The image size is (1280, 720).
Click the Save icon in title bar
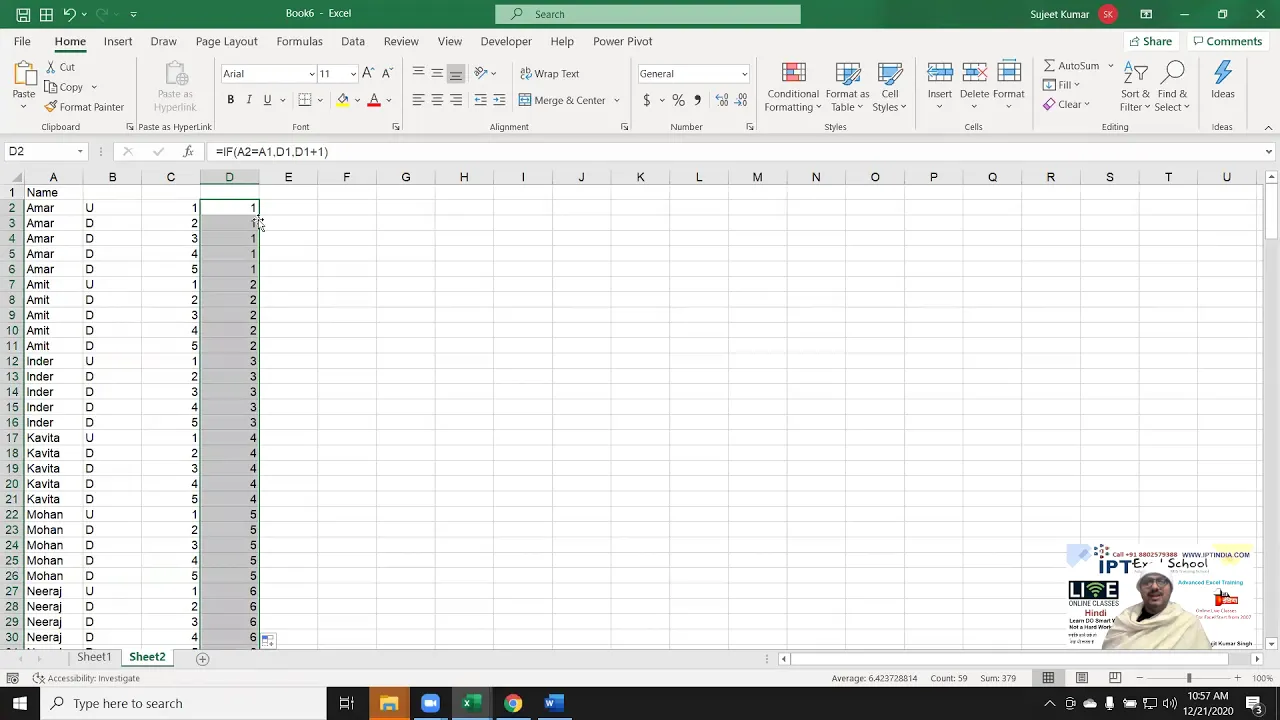(22, 14)
